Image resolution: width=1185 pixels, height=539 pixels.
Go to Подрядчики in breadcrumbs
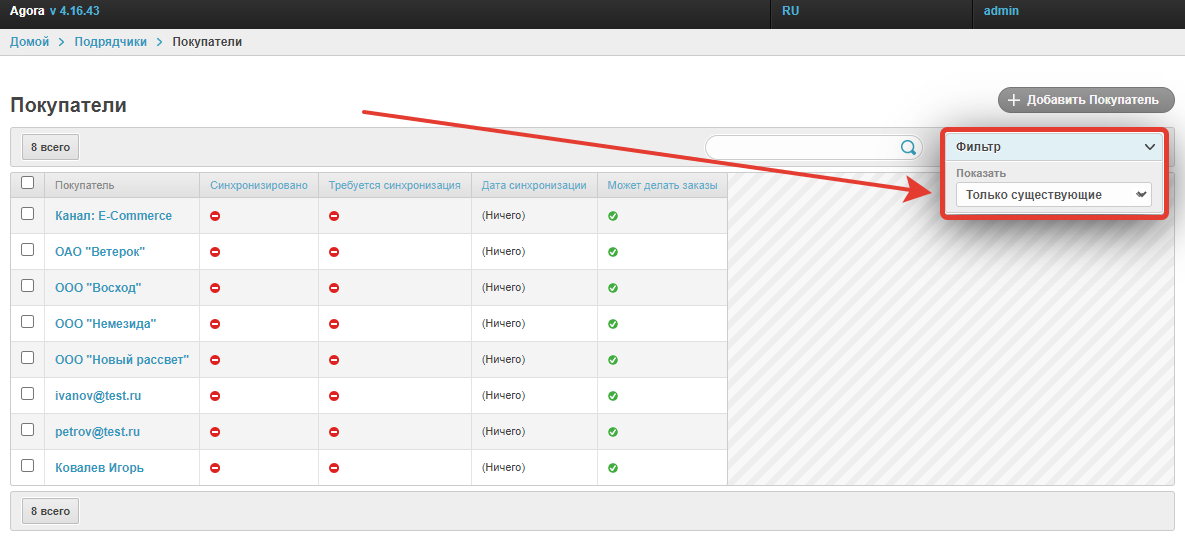pyautogui.click(x=110, y=42)
